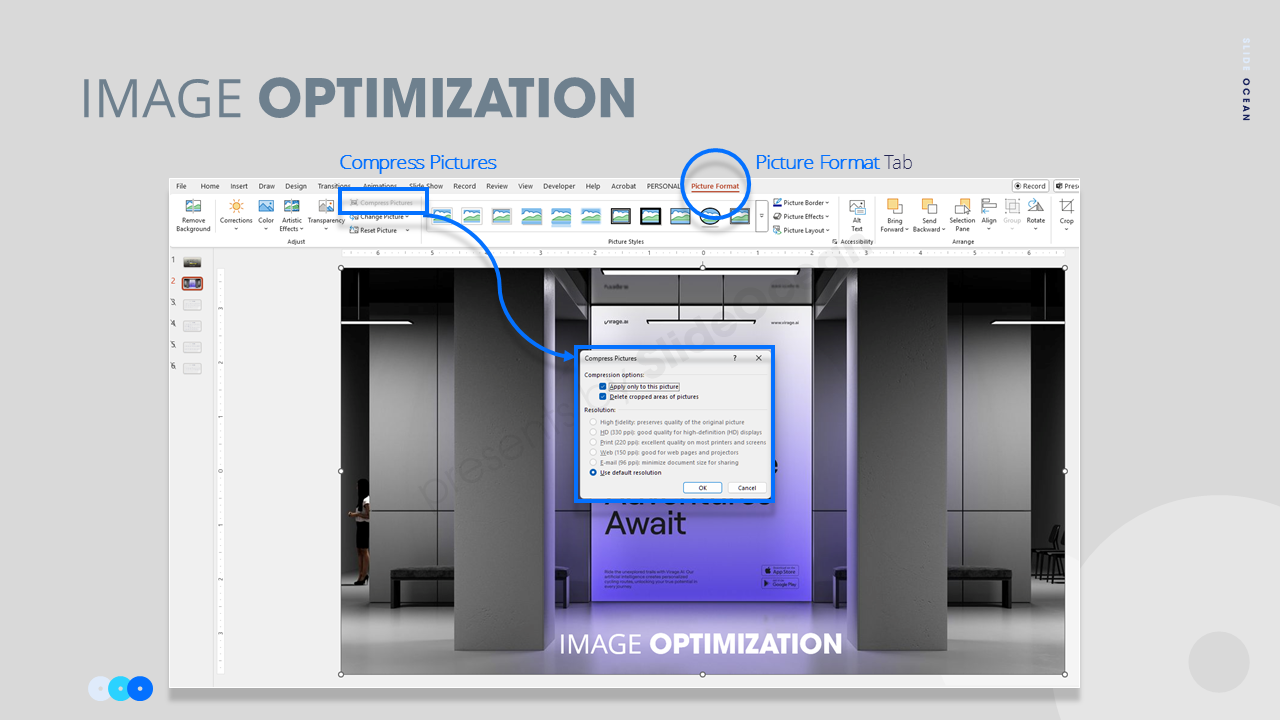Screen dimensions: 1280x720
Task: Expand the Reset Picture dropdown arrow
Action: point(407,230)
